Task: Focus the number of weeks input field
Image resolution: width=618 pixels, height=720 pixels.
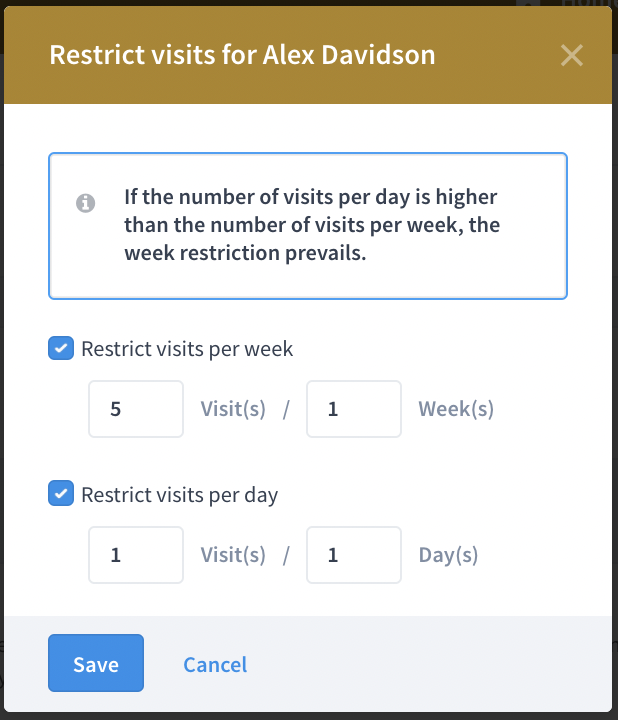Action: [354, 409]
